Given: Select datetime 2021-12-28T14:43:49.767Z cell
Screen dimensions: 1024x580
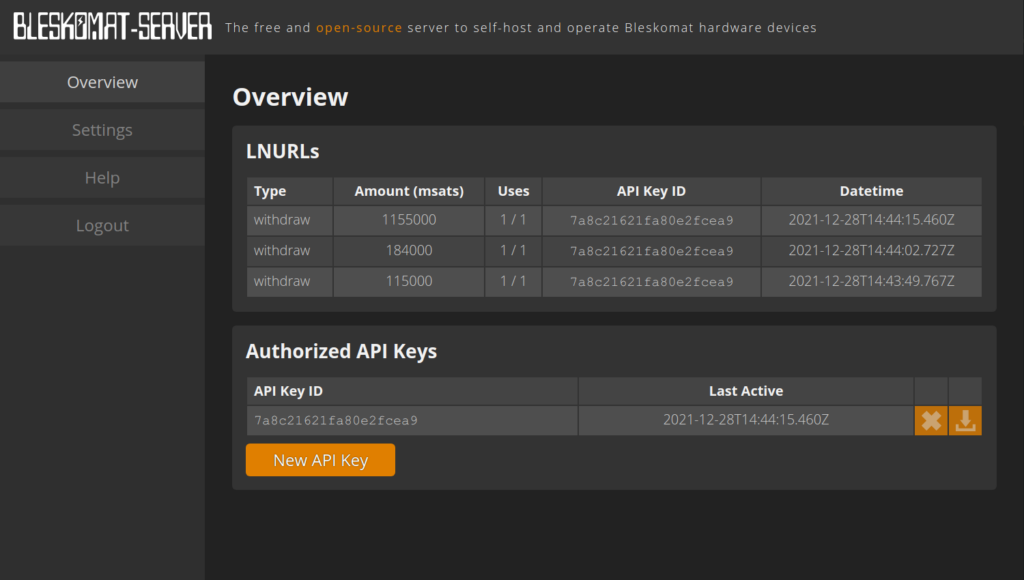Looking at the screenshot, I should pyautogui.click(x=871, y=282).
